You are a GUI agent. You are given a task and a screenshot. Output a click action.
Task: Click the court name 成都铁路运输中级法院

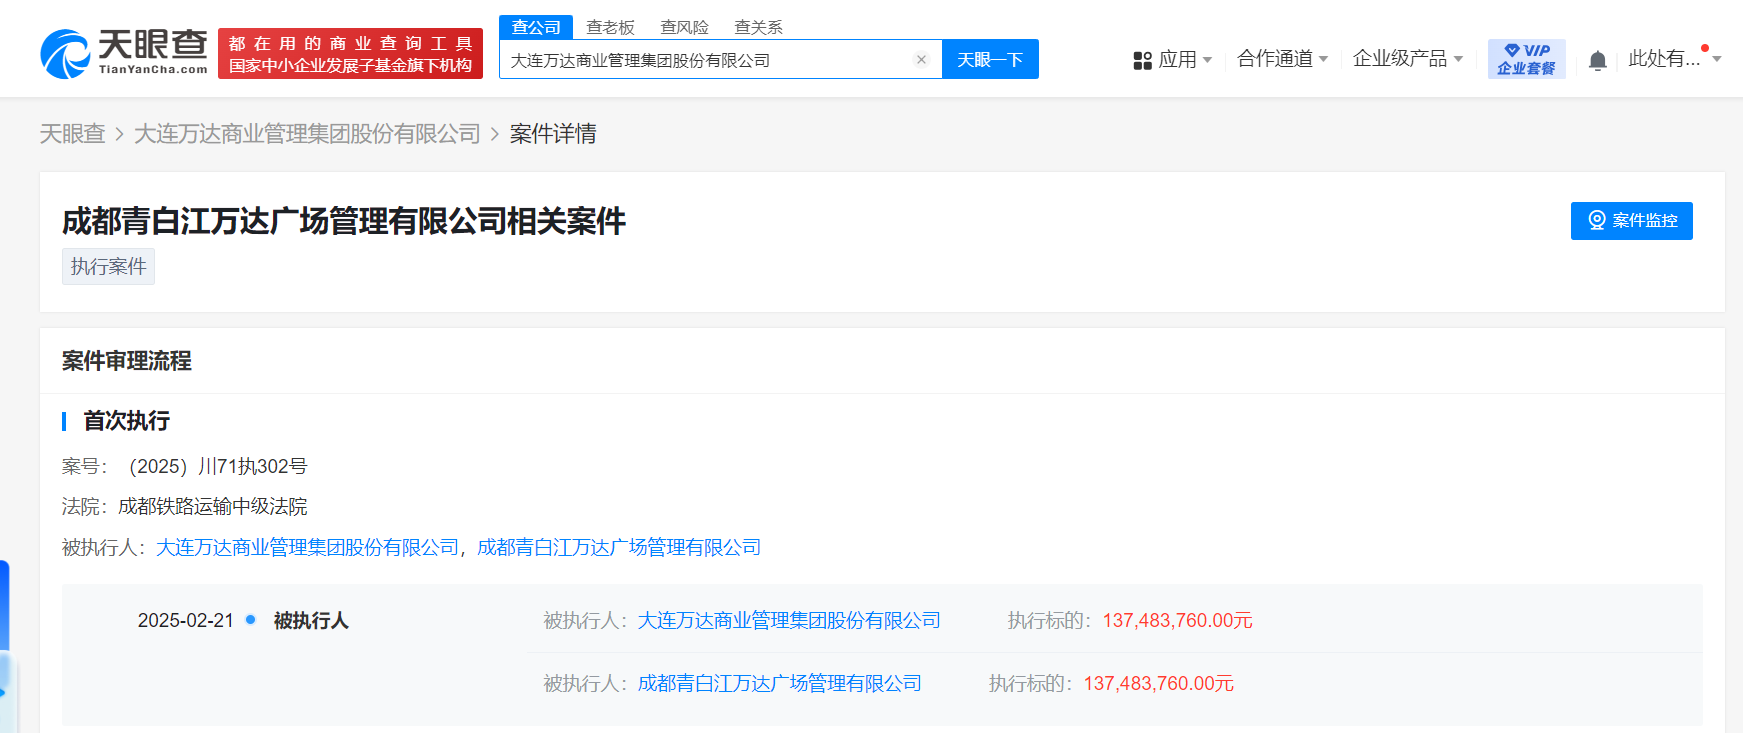(x=213, y=507)
